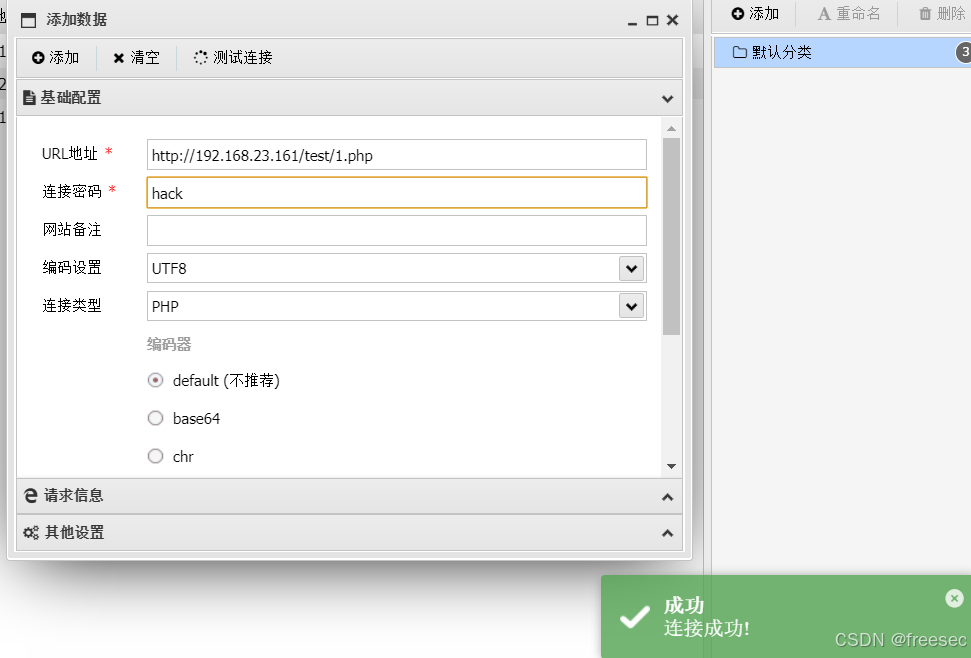Maximize the 添加数据 dialog
971x658 pixels.
click(652, 20)
